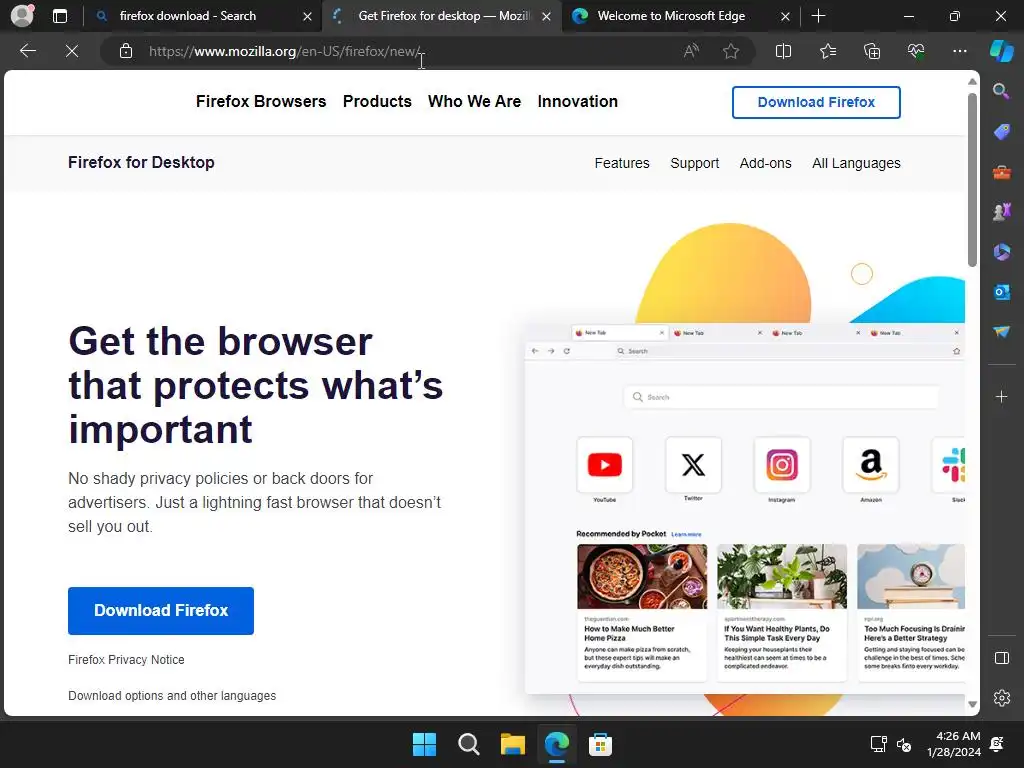Open split screen view
1024x768 pixels.
783,51
